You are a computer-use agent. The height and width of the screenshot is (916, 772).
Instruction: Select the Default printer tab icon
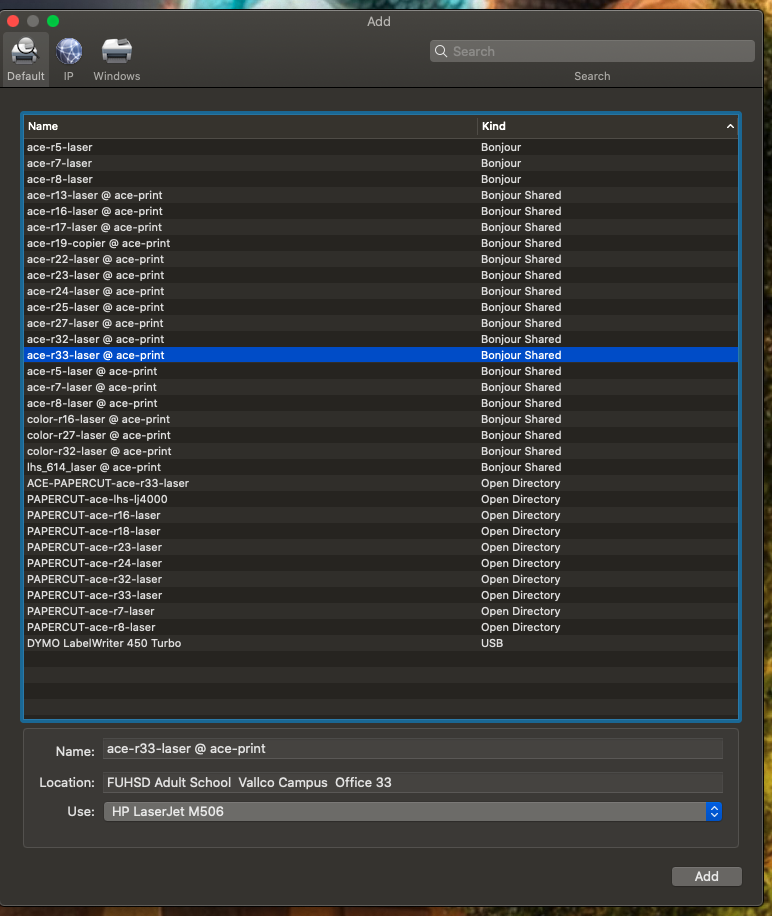coord(25,52)
